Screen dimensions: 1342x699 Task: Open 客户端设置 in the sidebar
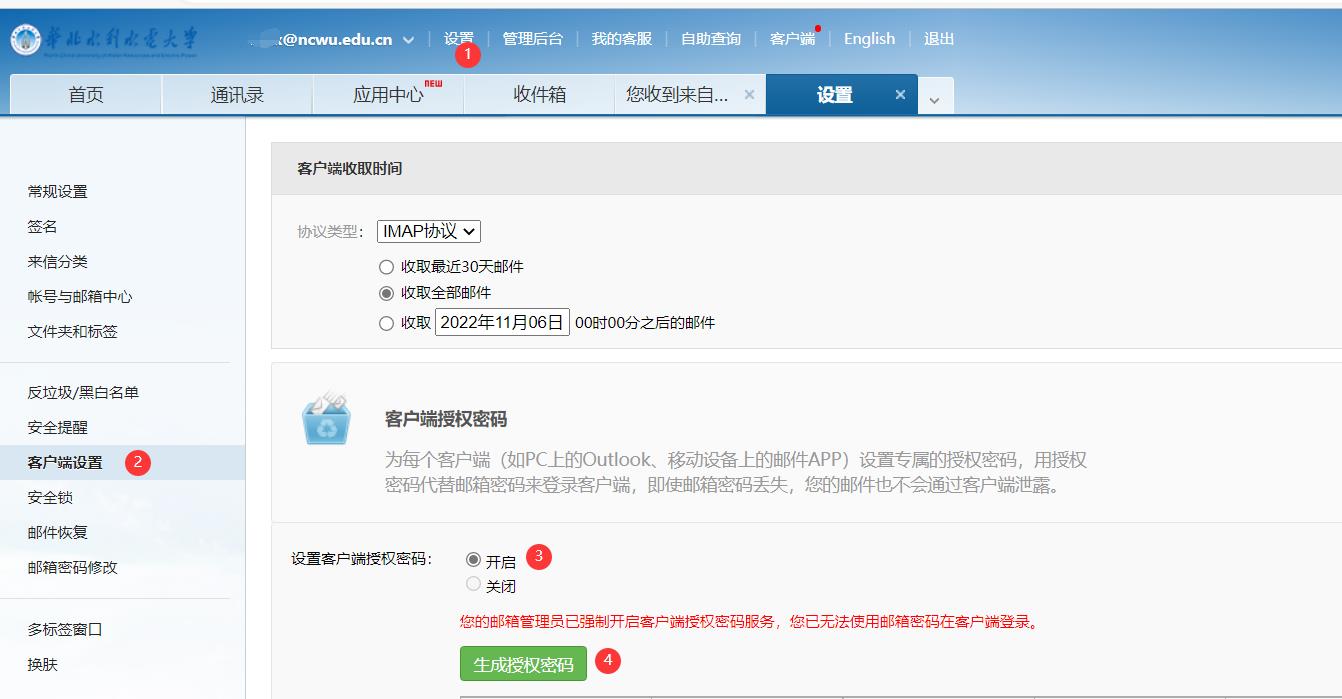tap(65, 462)
